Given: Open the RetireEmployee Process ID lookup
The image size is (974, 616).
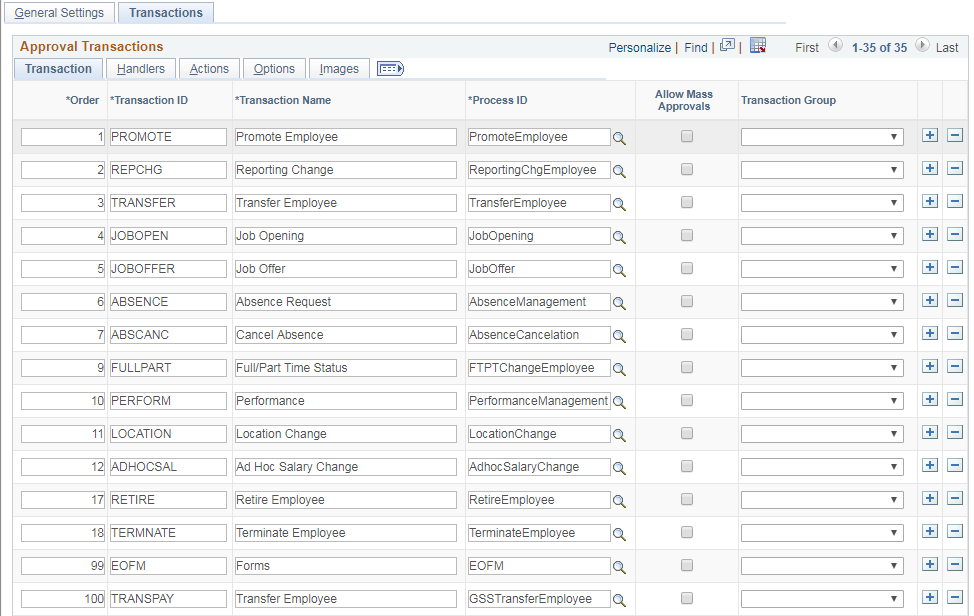Looking at the screenshot, I should [x=620, y=499].
